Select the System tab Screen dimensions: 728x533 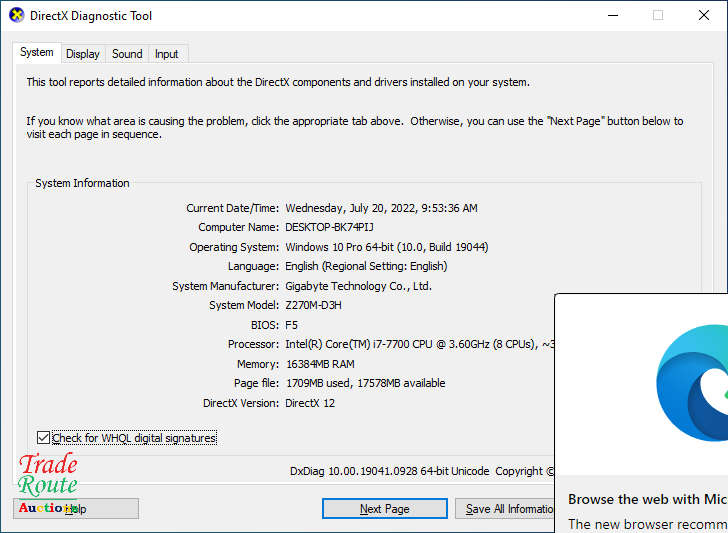[37, 53]
